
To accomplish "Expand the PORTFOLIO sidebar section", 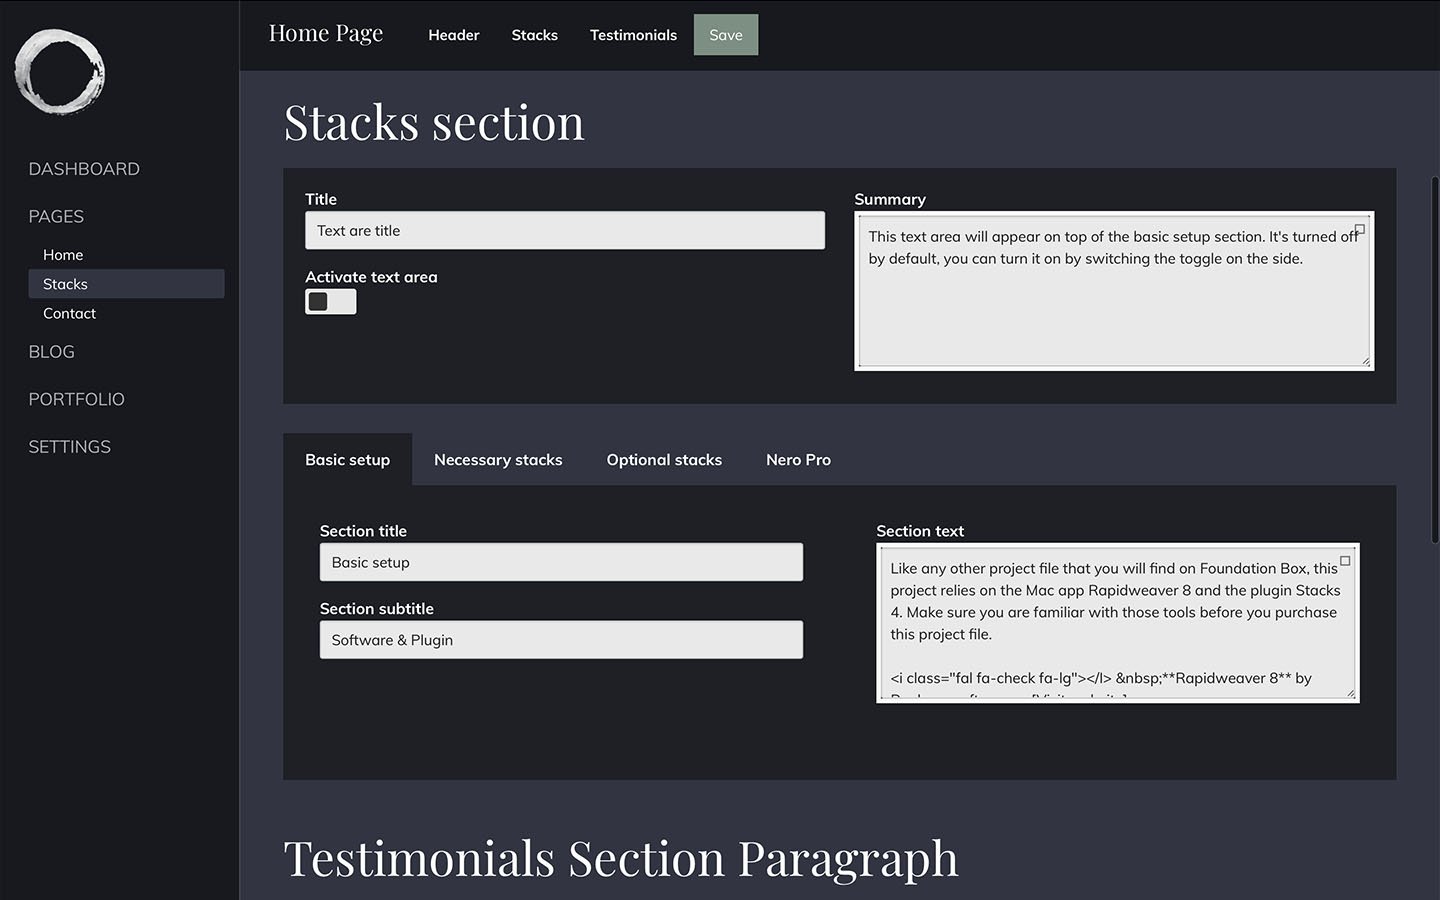I will [x=77, y=399].
